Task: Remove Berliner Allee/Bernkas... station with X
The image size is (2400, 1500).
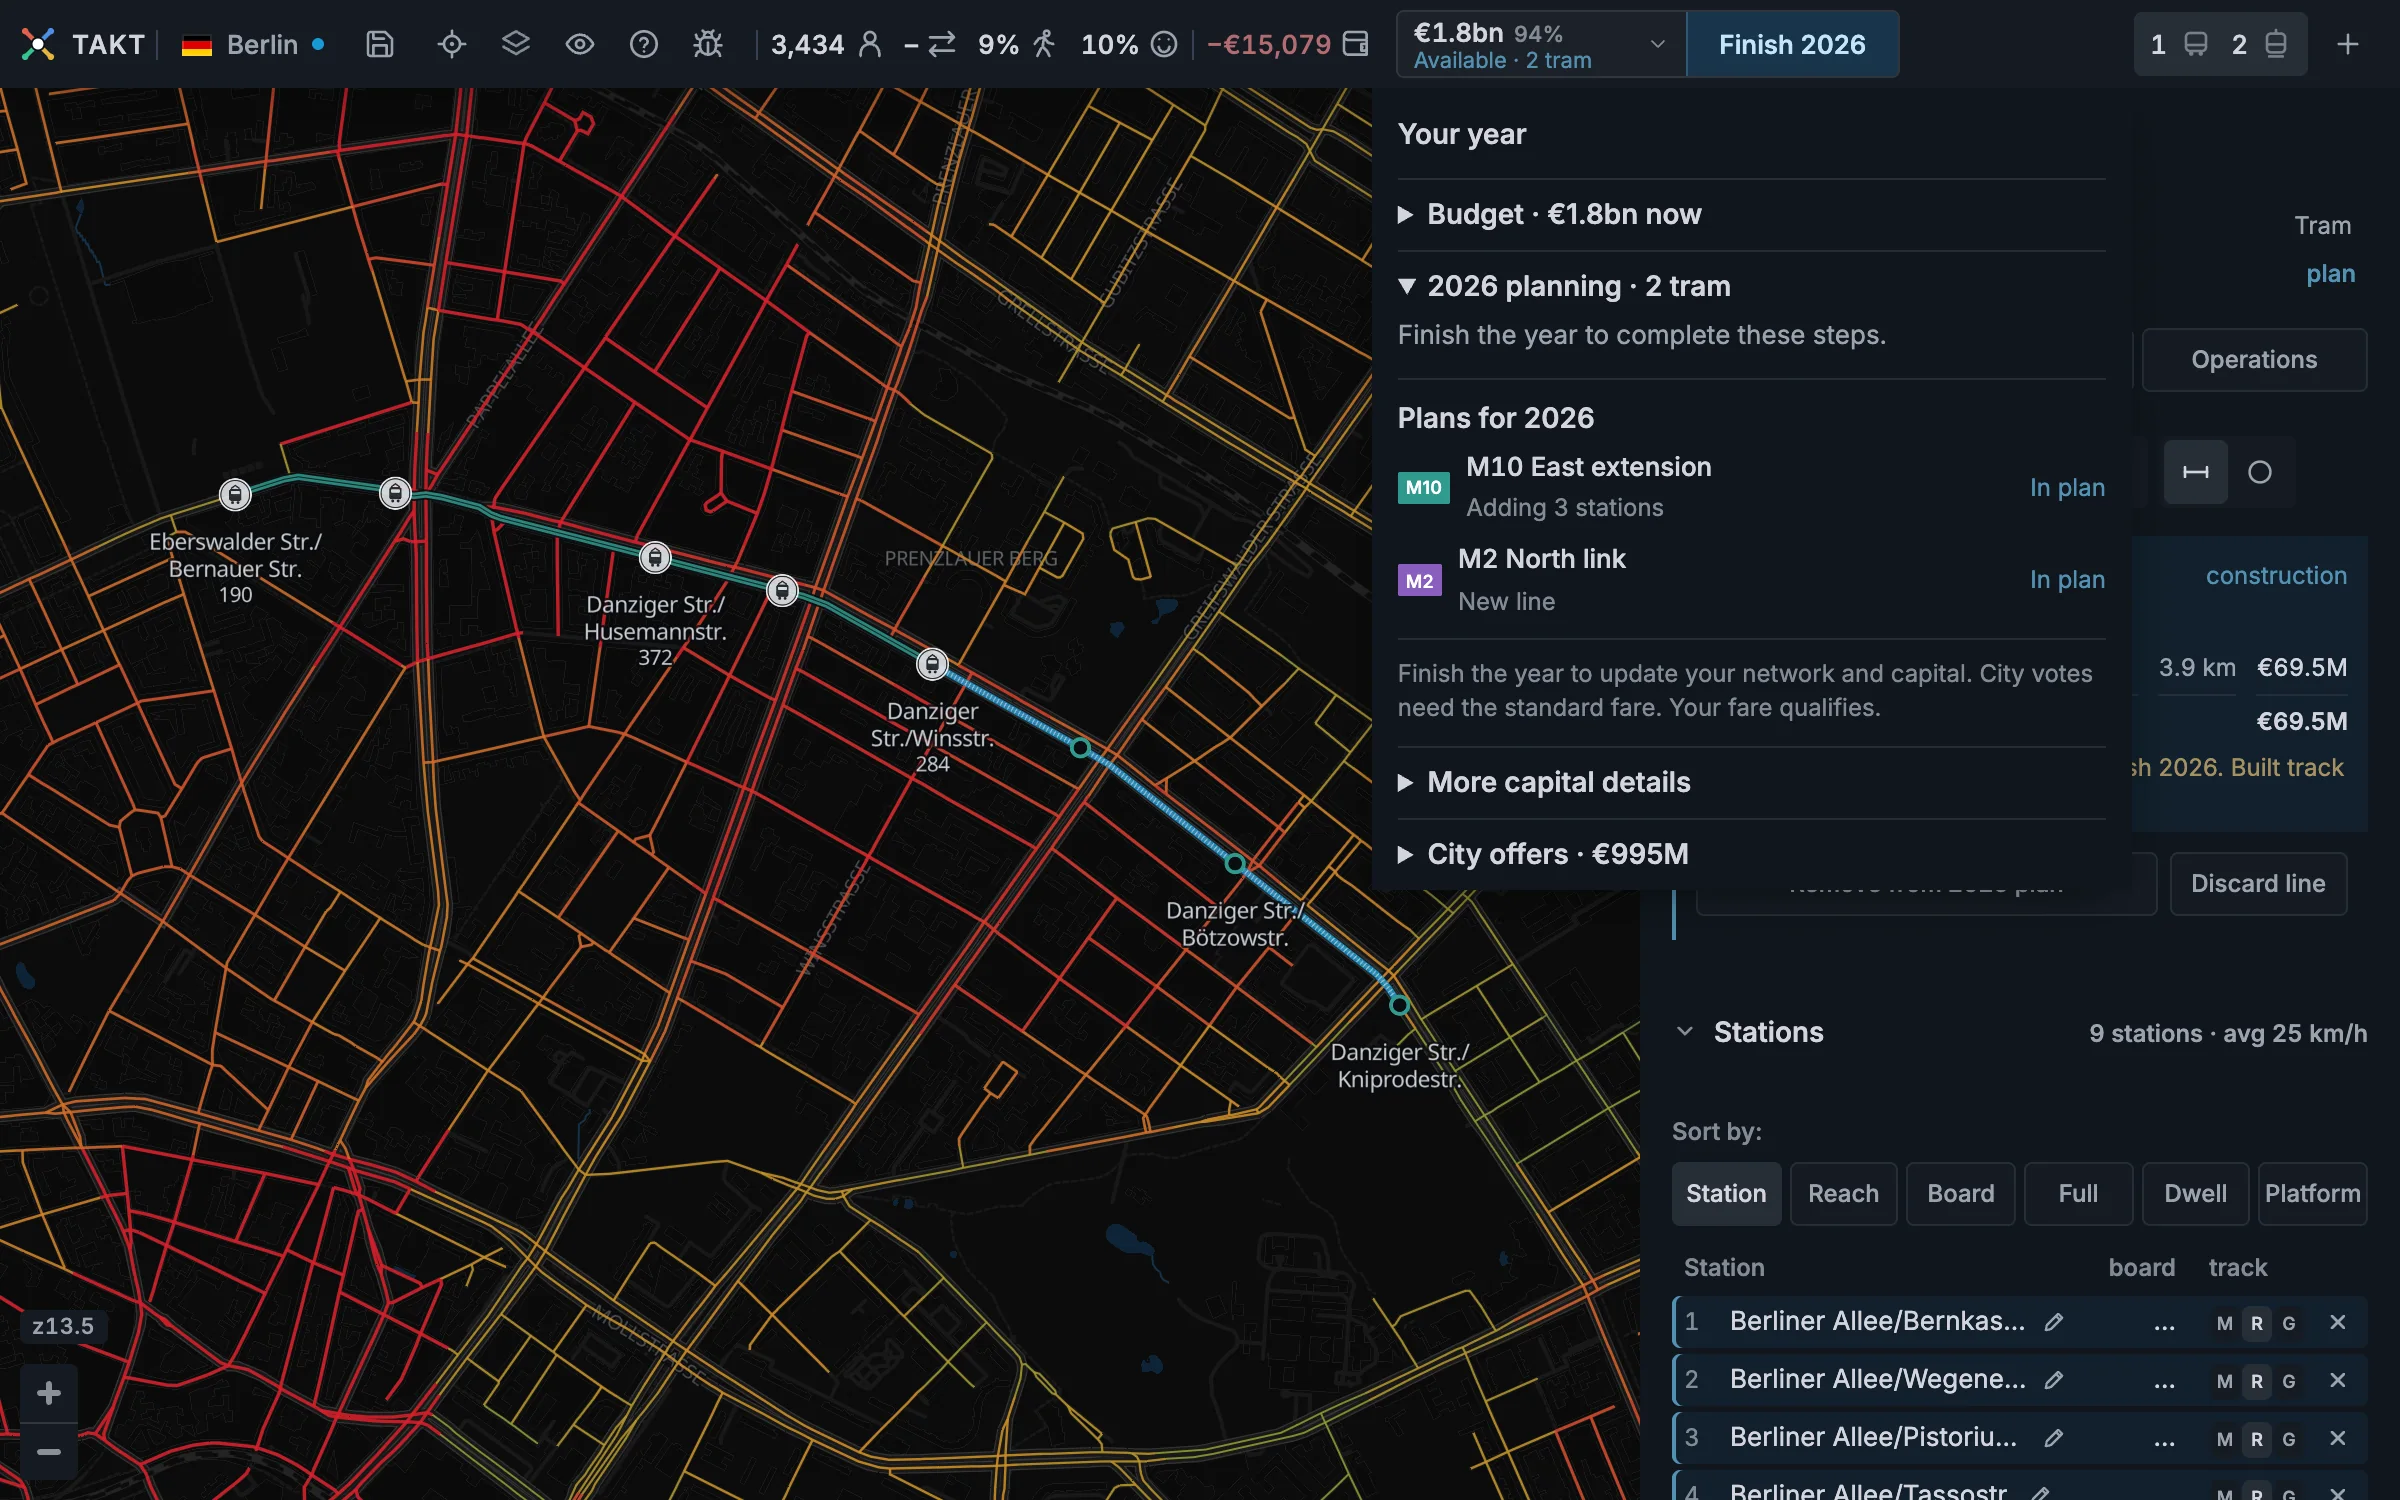Action: (x=2338, y=1322)
